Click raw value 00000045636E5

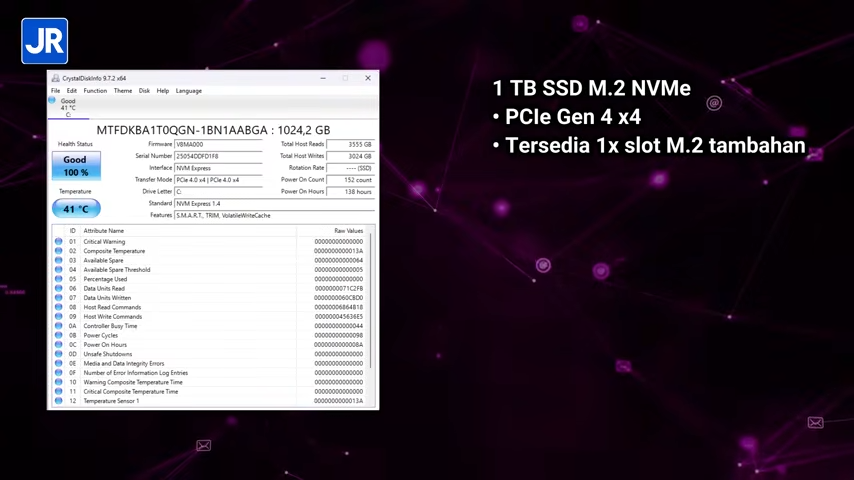point(339,316)
